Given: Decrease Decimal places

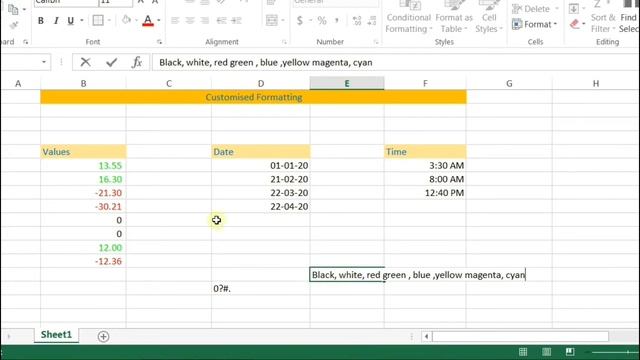Looking at the screenshot, I should click(x=371, y=20).
